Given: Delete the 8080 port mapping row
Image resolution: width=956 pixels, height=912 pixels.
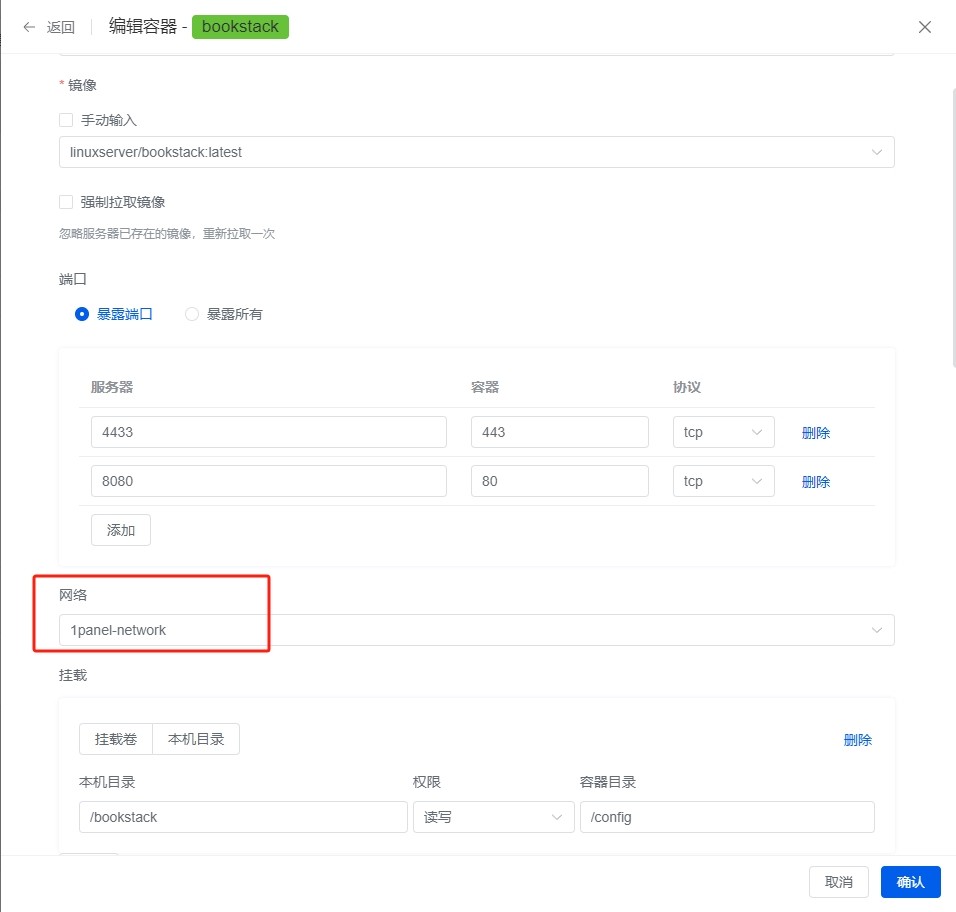Looking at the screenshot, I should 816,482.
